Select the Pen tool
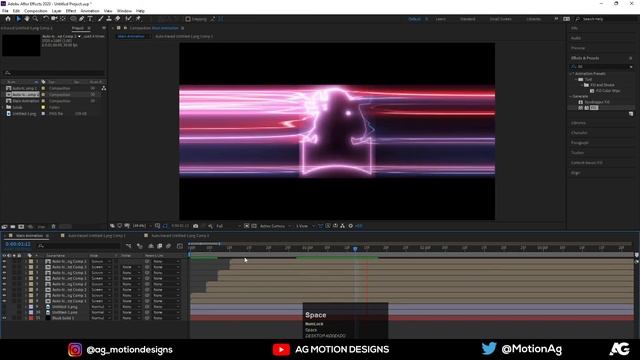 82,19
